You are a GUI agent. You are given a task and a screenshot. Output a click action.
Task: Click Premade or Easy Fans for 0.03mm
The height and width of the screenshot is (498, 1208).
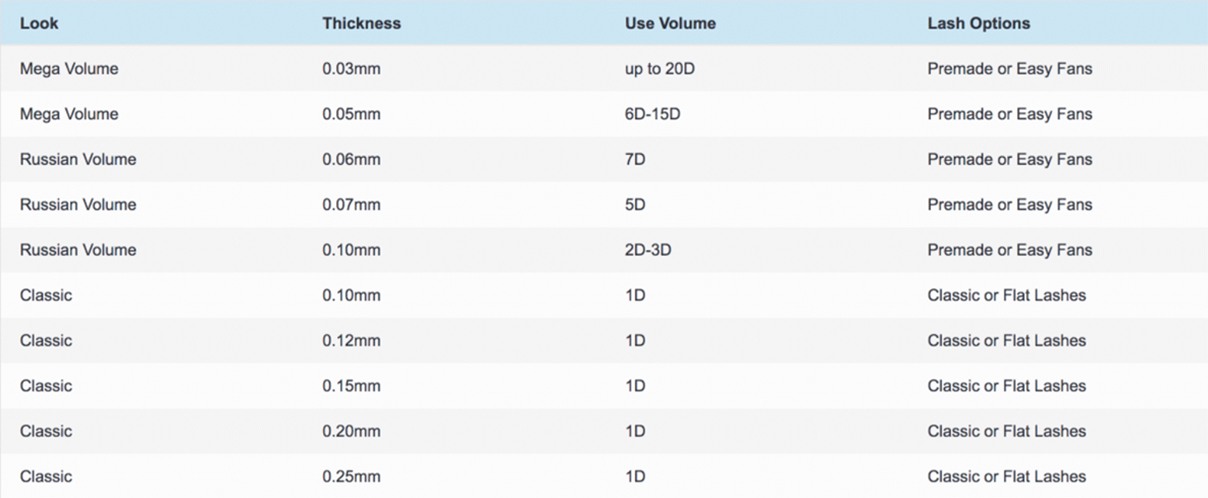coord(1010,69)
